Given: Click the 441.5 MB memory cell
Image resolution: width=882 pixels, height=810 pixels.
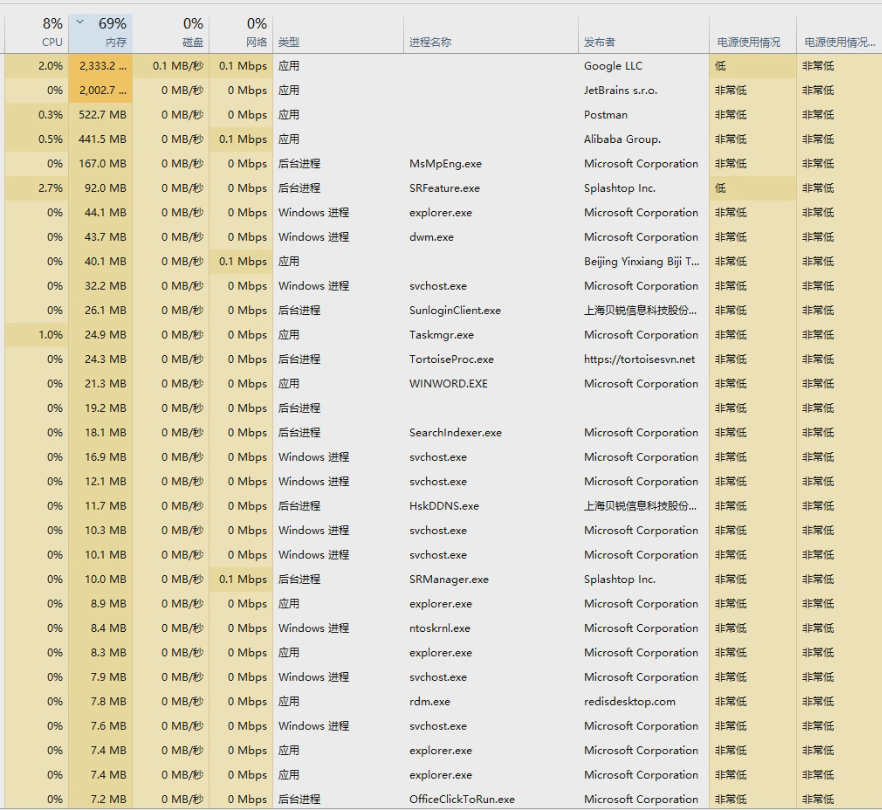Looking at the screenshot, I should point(103,139).
